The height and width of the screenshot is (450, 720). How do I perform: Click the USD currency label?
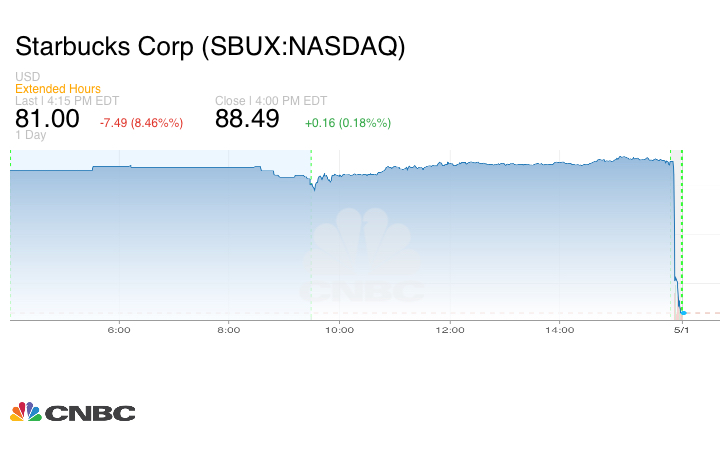(27, 77)
